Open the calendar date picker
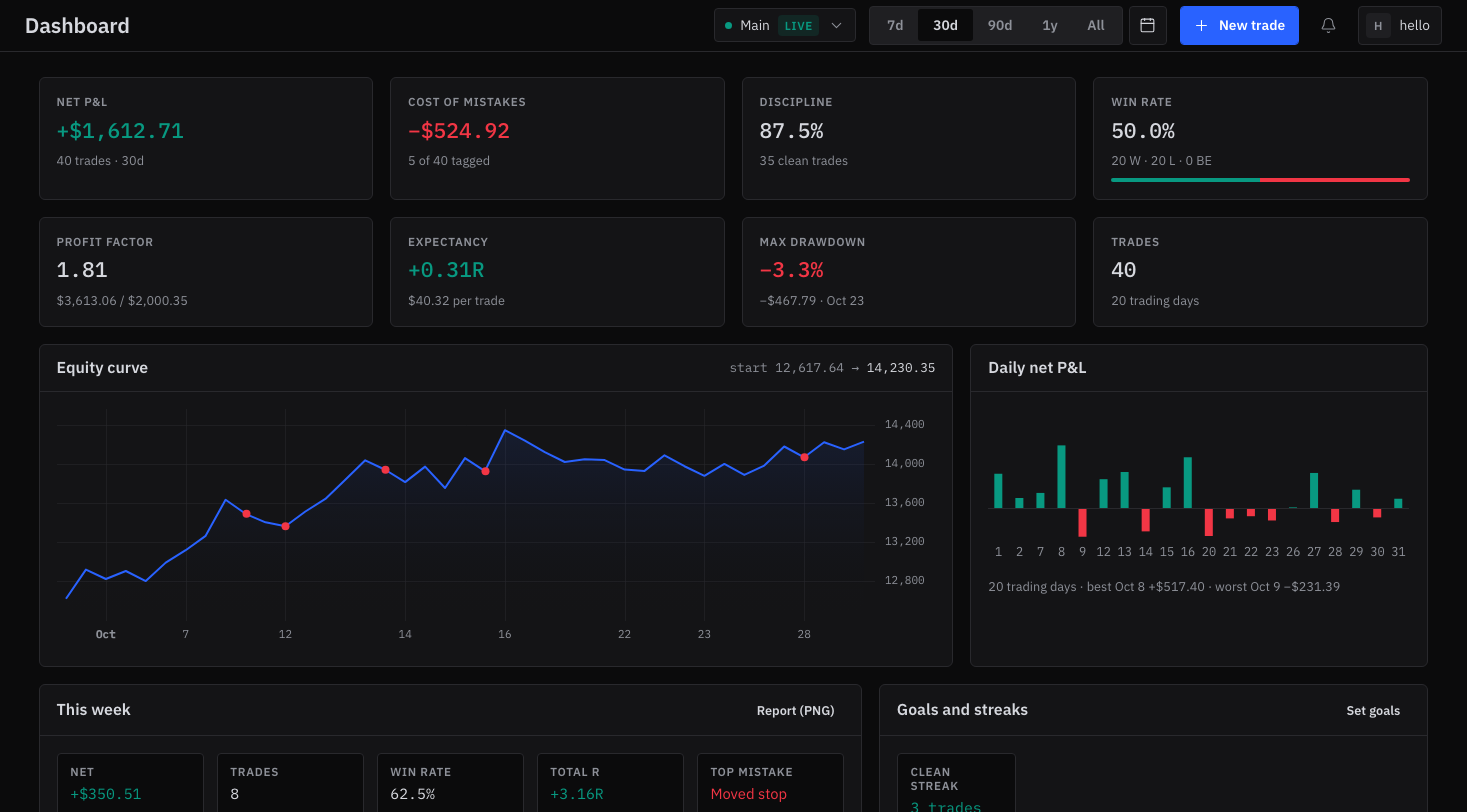Image resolution: width=1467 pixels, height=812 pixels. pyautogui.click(x=1148, y=25)
